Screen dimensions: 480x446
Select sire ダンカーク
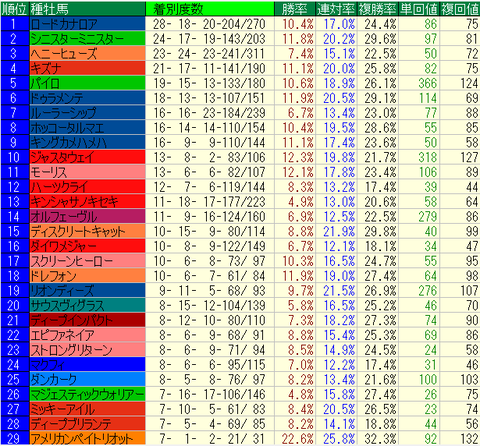tap(87, 379)
